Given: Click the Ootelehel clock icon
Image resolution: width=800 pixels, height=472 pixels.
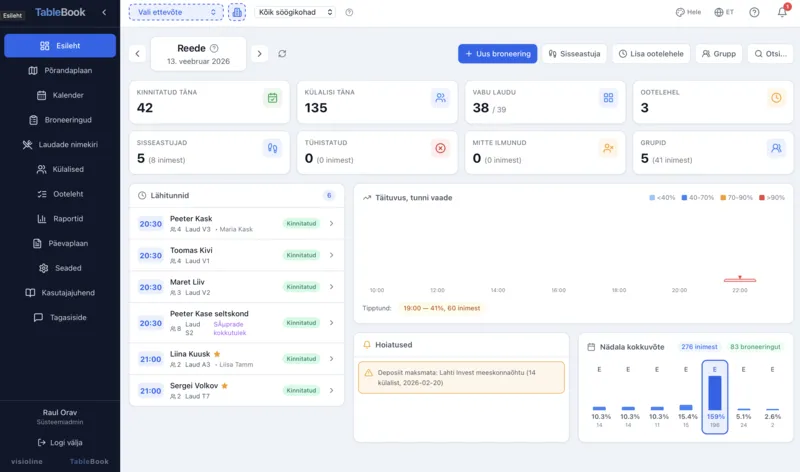Looking at the screenshot, I should (776, 98).
